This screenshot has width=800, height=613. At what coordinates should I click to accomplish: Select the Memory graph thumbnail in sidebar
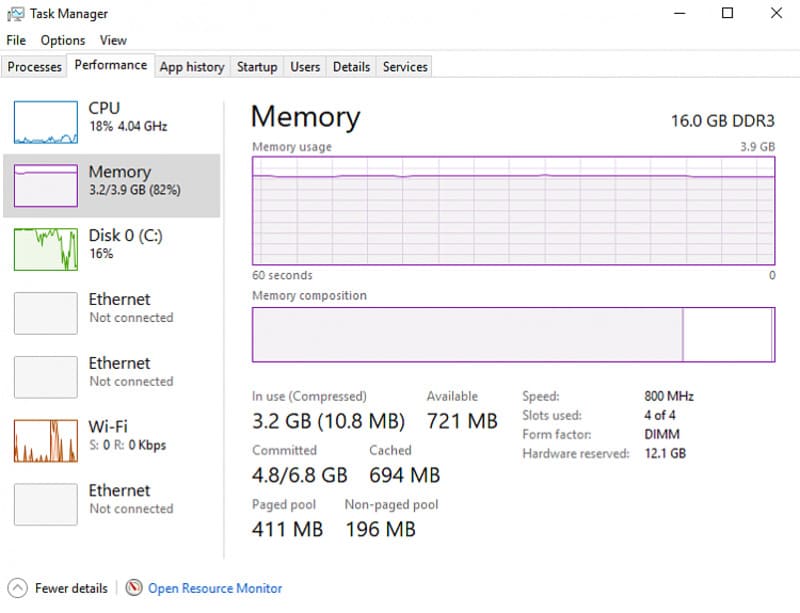click(46, 185)
